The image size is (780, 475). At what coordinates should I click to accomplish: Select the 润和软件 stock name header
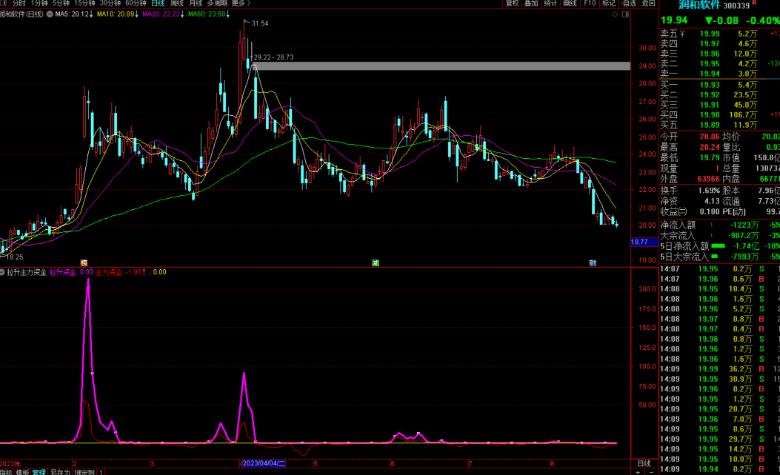coord(699,5)
